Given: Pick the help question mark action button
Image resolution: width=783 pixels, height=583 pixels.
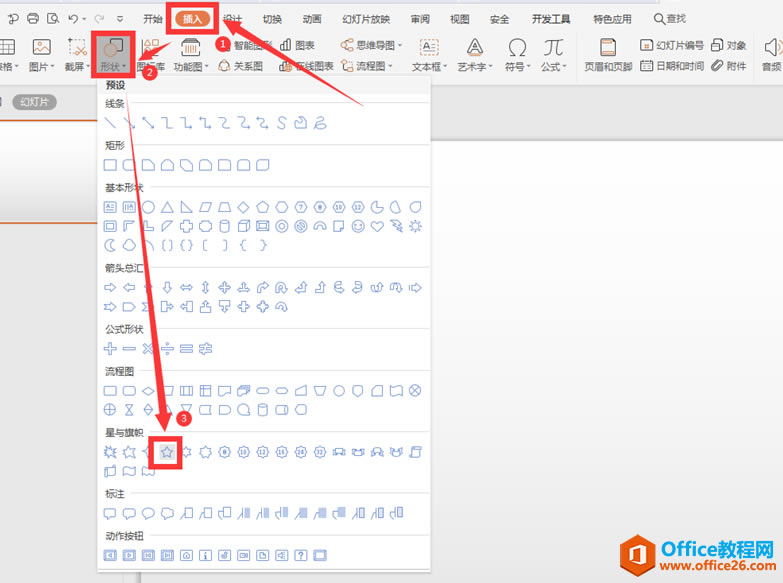Looking at the screenshot, I should click(301, 556).
